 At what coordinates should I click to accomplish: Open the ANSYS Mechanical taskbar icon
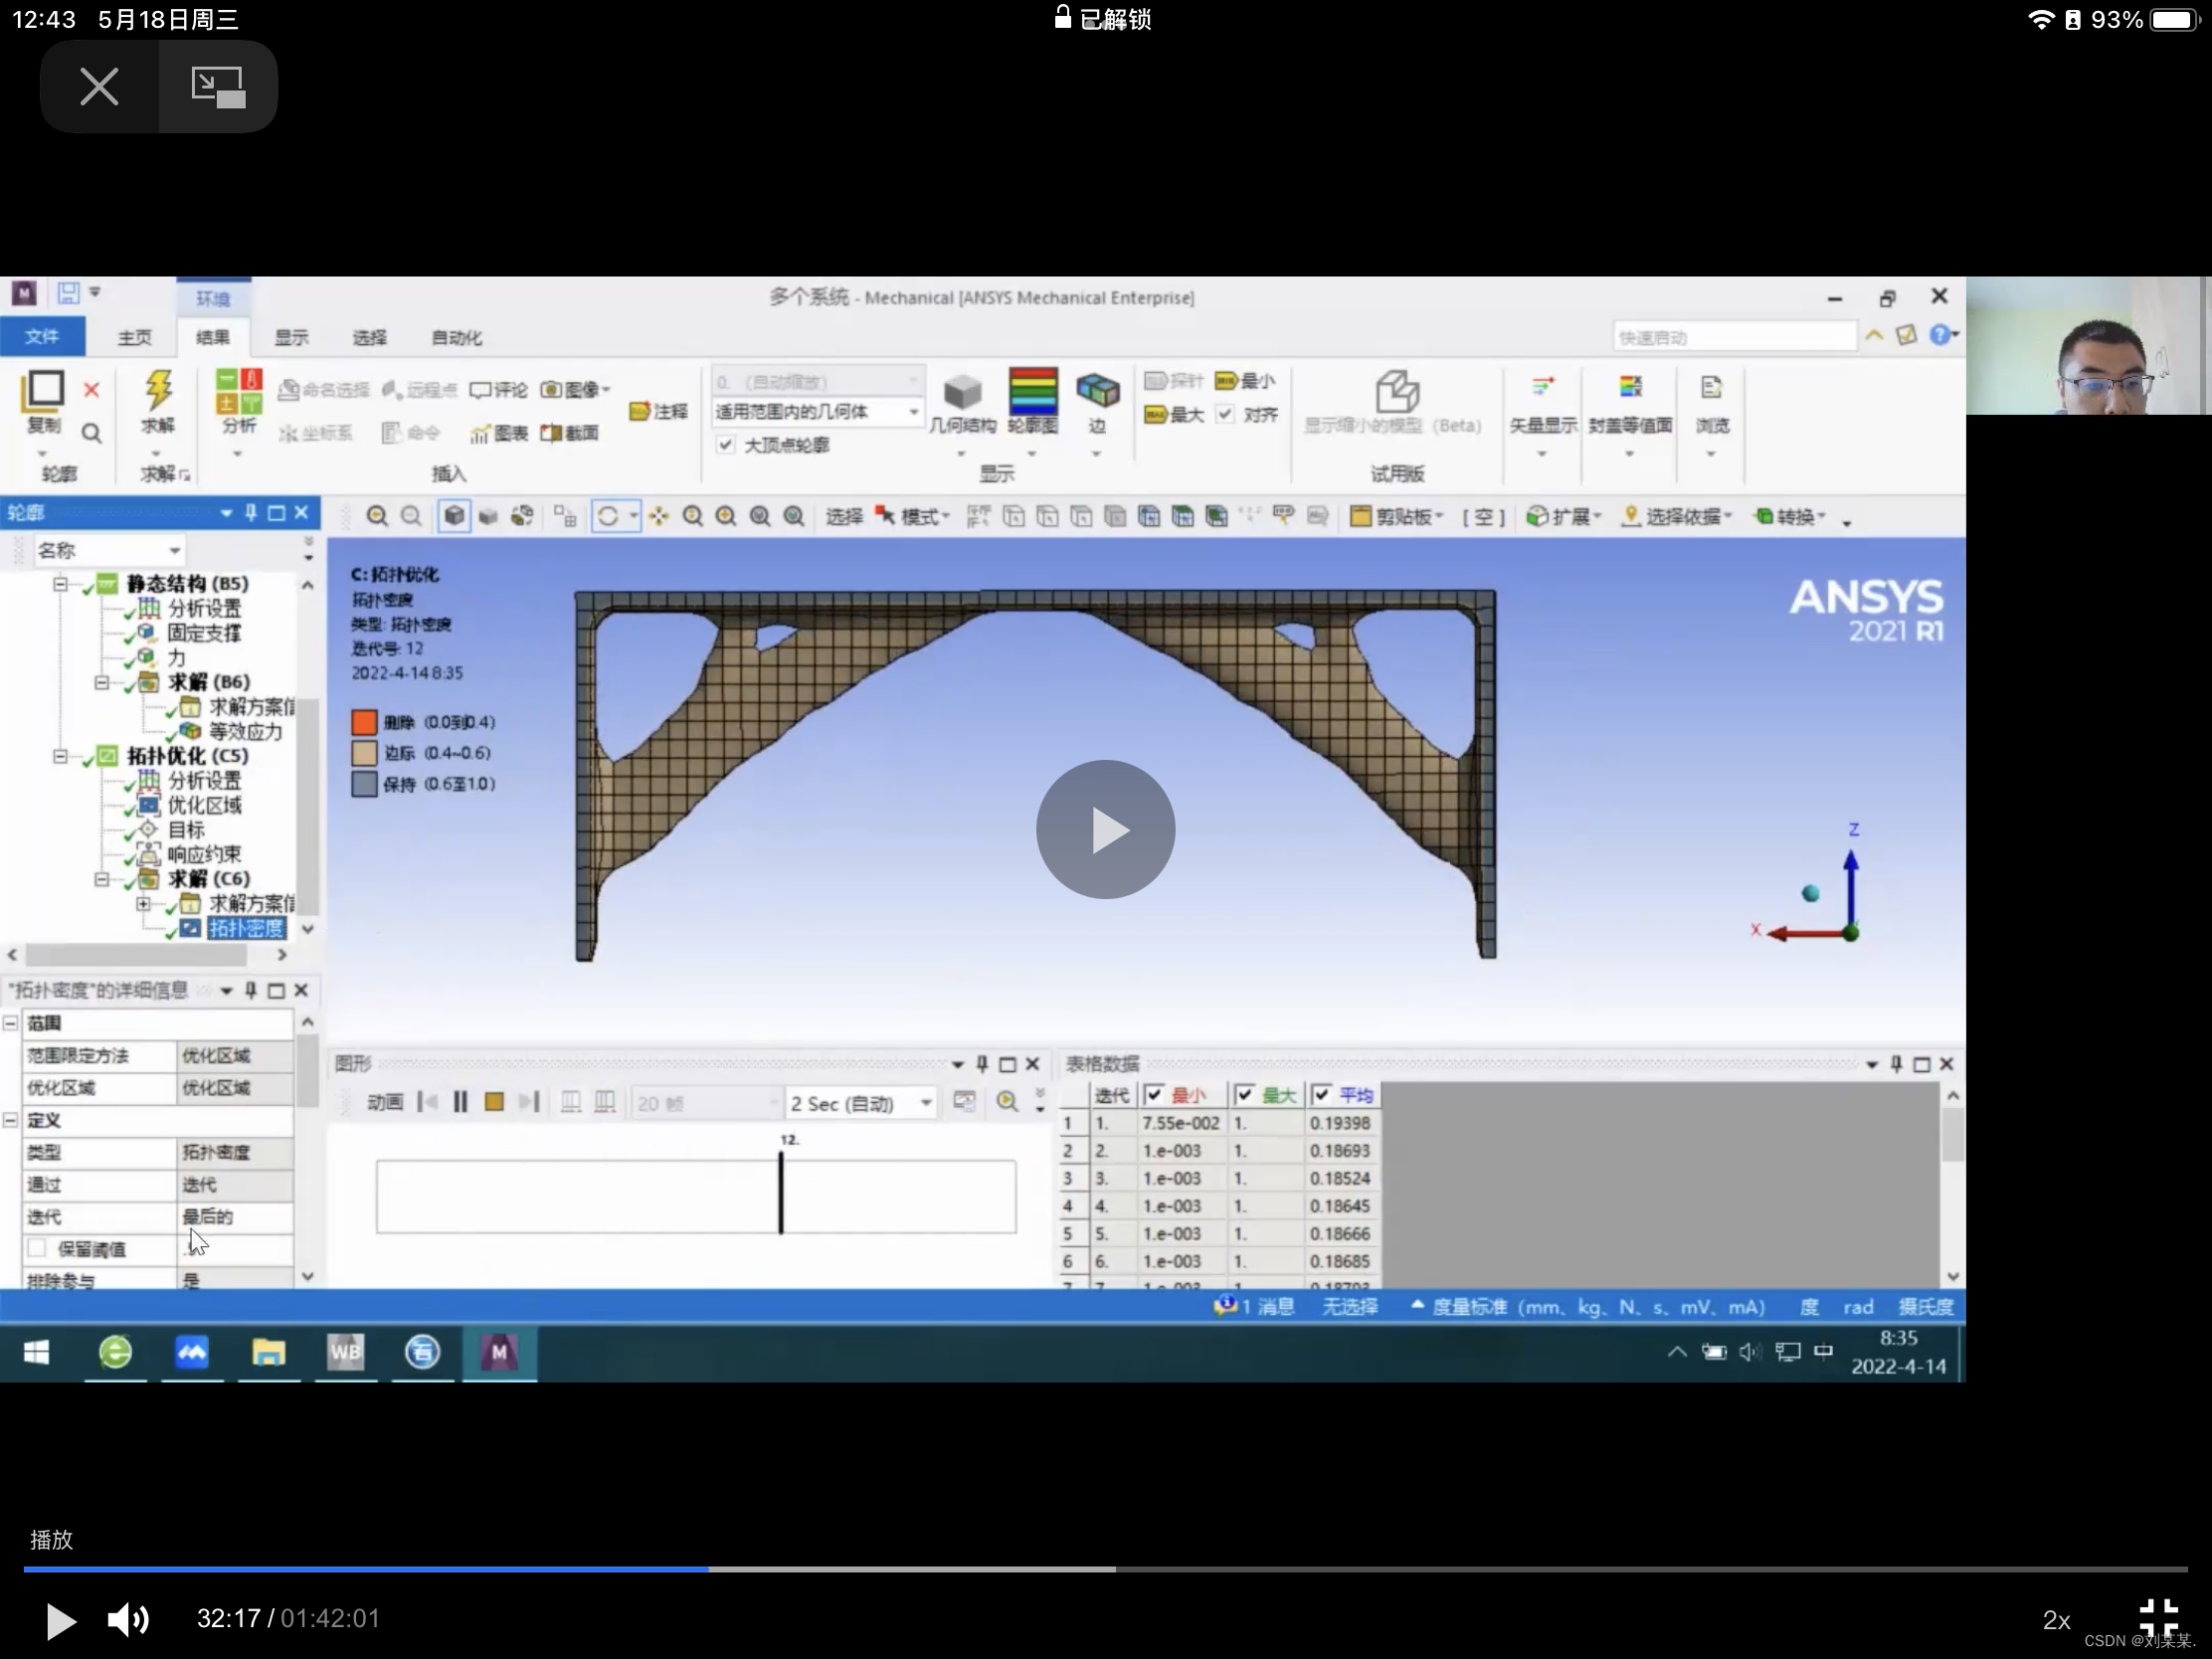[x=499, y=1353]
